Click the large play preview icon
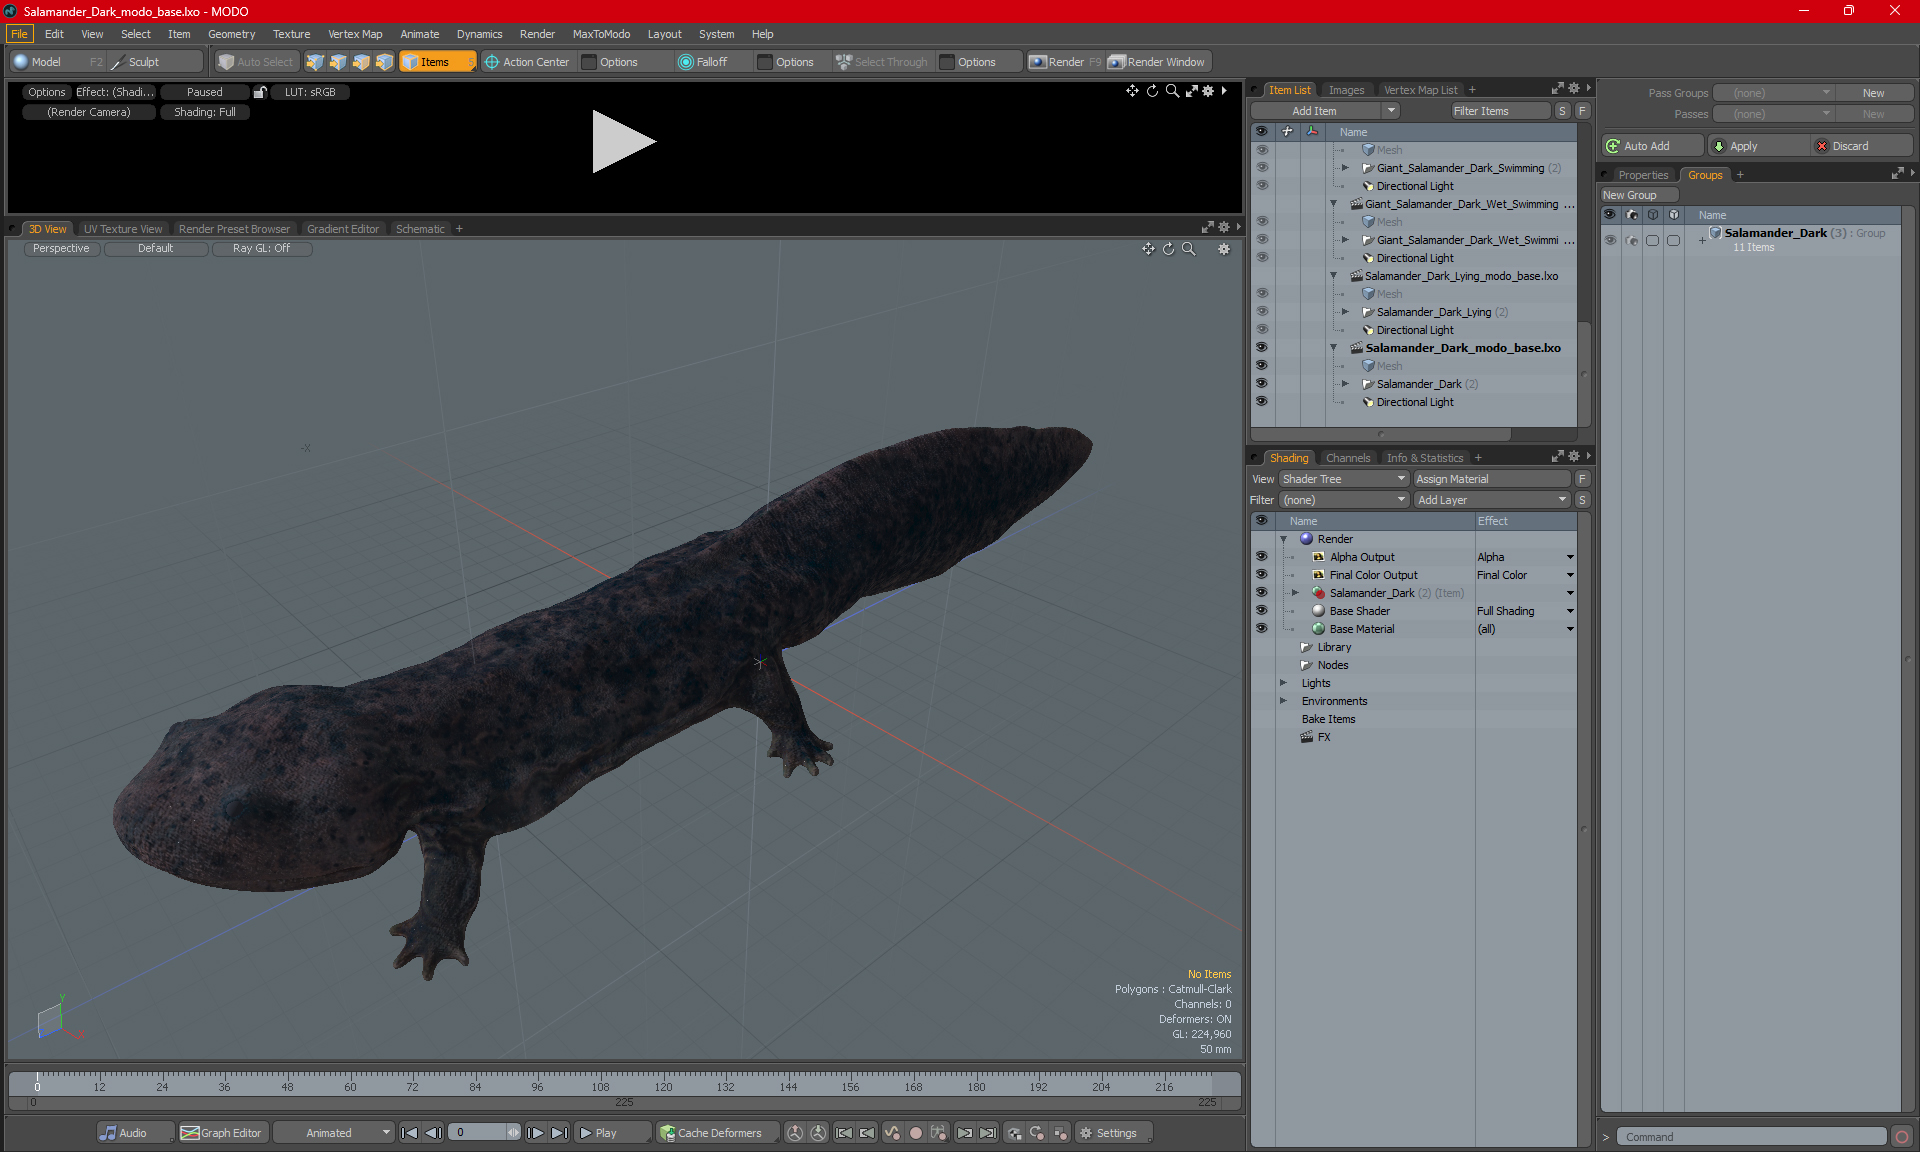Screen dimensions: 1920x1152 623,141
